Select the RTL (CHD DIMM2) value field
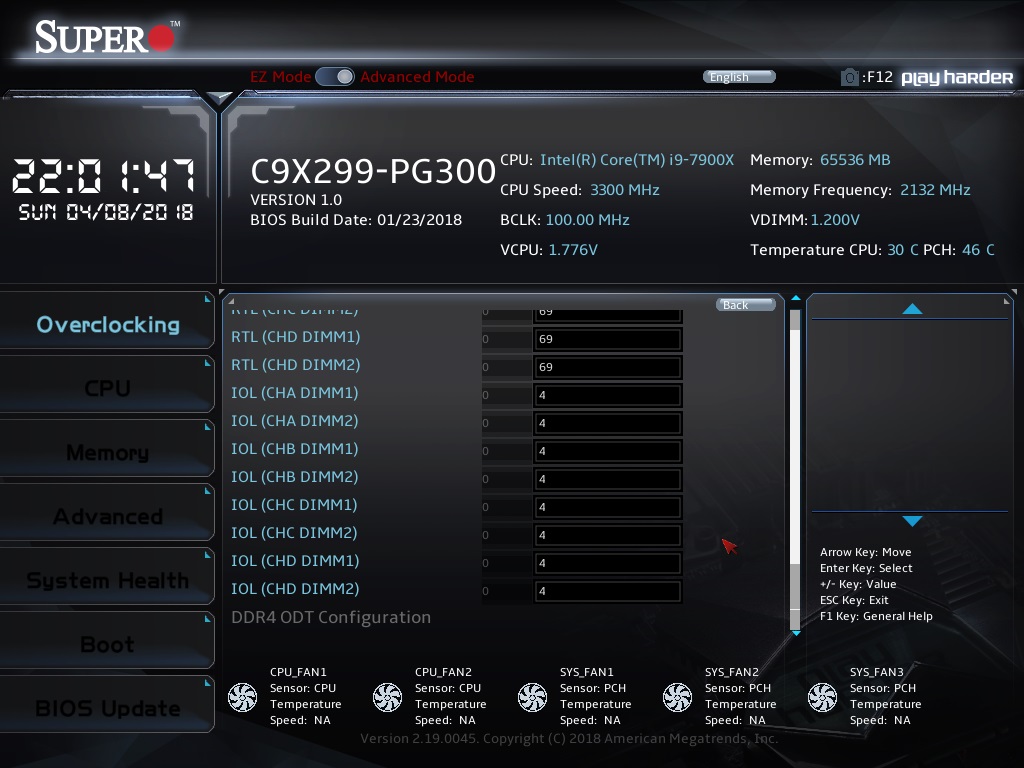Viewport: 1024px width, 768px height. pyautogui.click(x=607, y=367)
